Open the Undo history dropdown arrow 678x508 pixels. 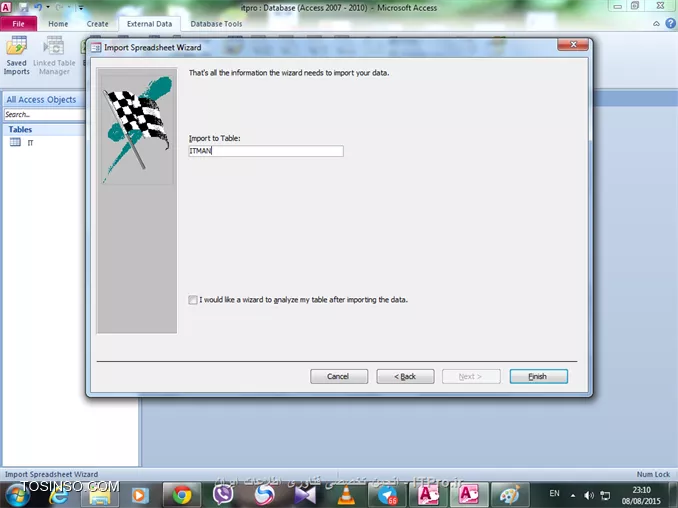48,7
